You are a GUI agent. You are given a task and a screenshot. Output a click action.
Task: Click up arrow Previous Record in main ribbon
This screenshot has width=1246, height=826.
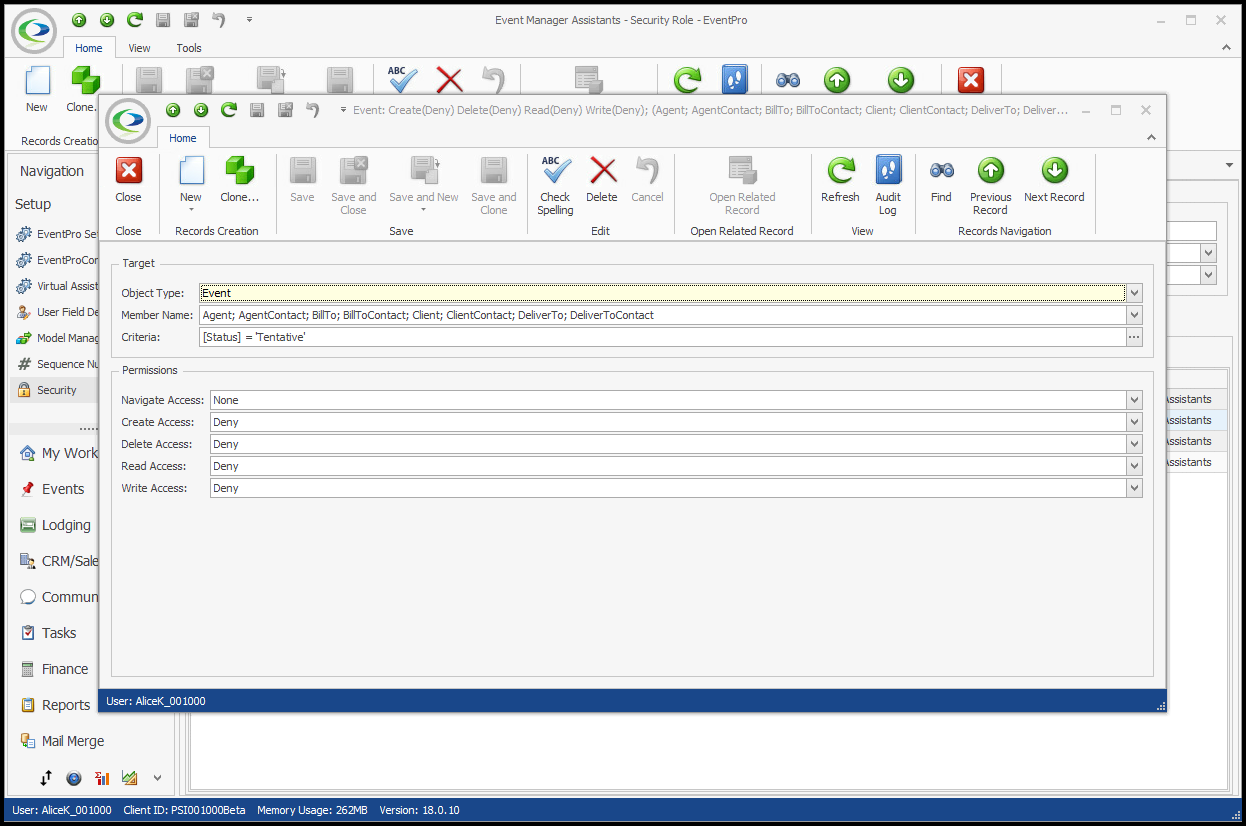point(837,80)
